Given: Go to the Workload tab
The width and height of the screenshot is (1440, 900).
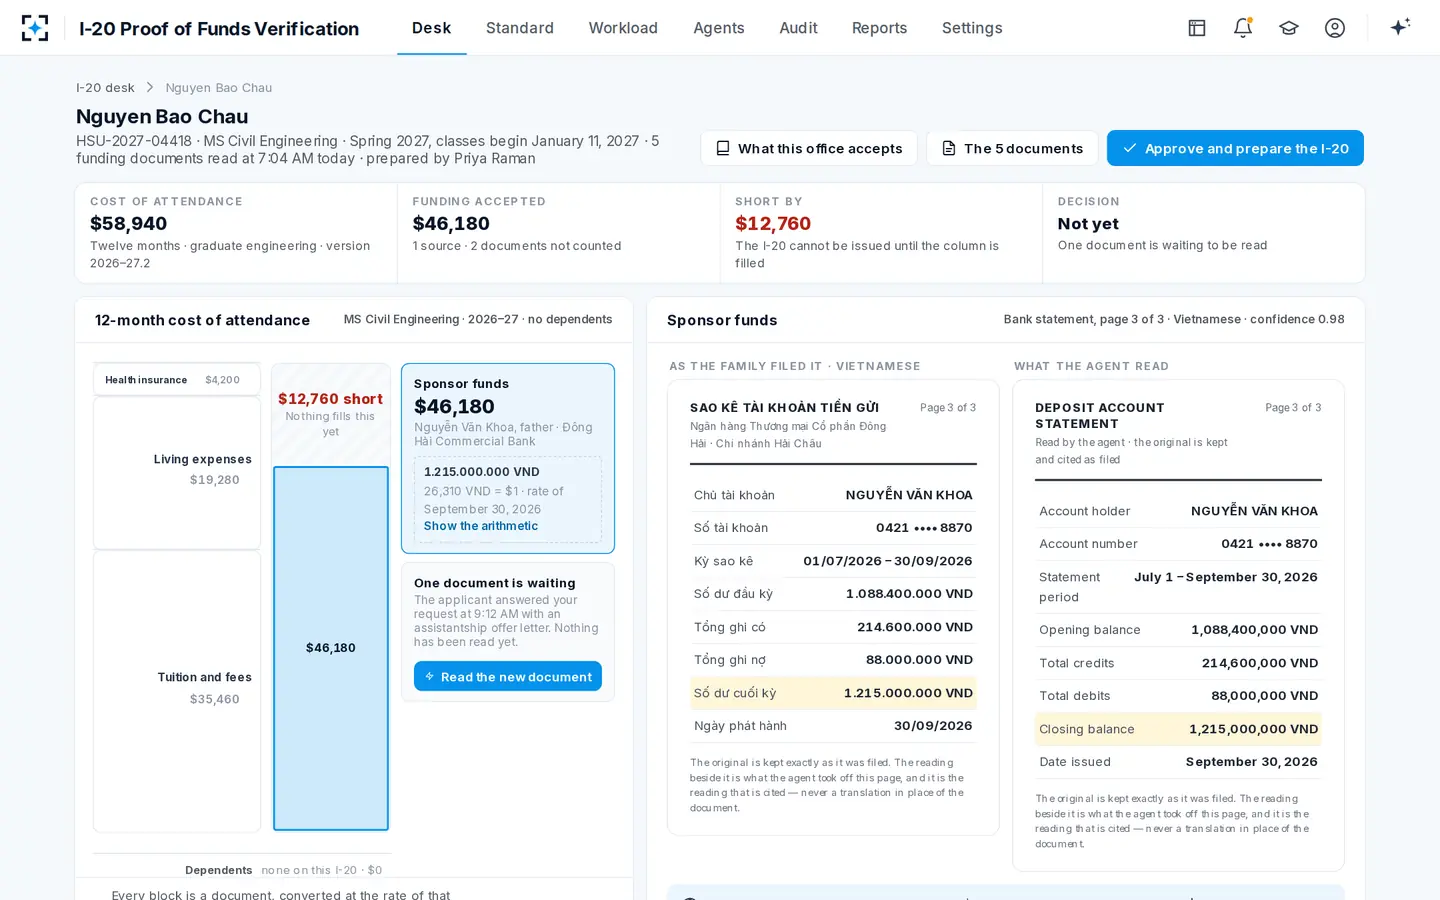Looking at the screenshot, I should [x=623, y=28].
